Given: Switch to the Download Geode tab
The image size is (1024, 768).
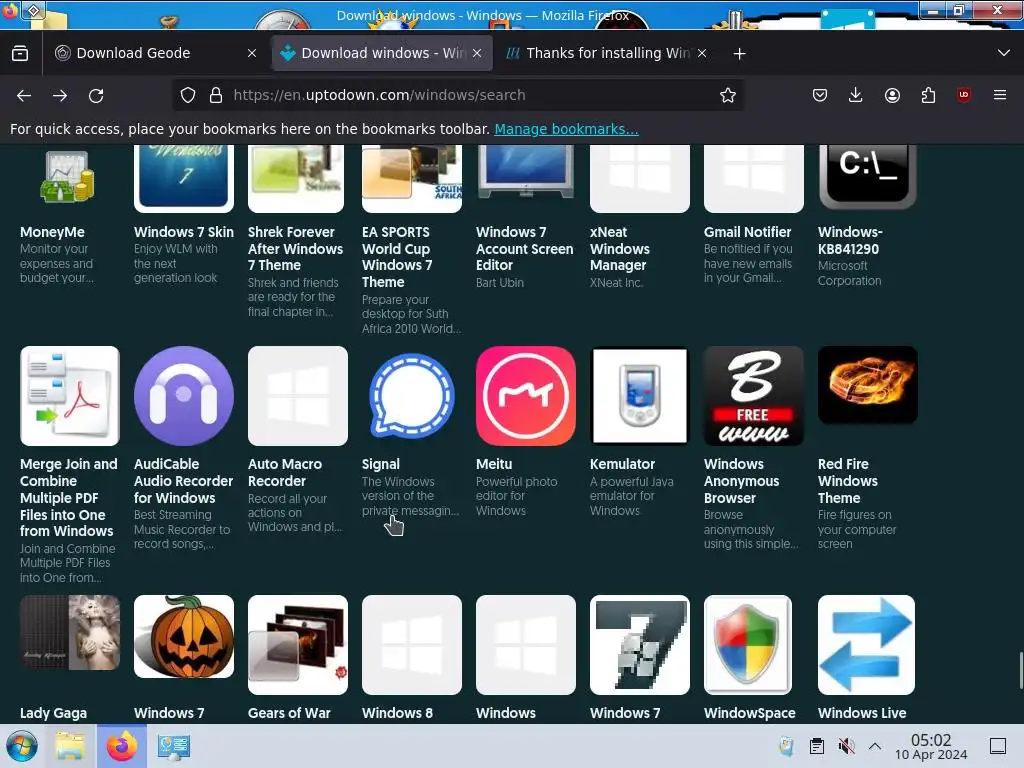Looking at the screenshot, I should click(x=157, y=54).
